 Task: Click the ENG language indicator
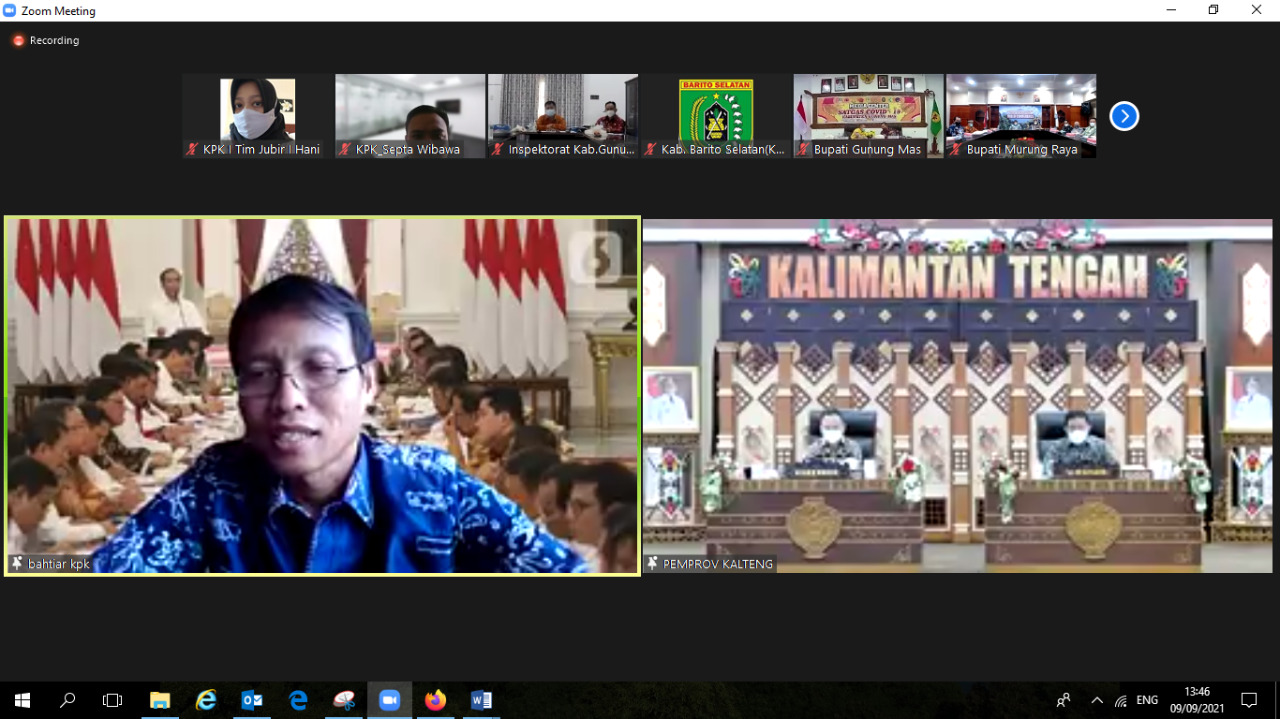click(x=1147, y=700)
